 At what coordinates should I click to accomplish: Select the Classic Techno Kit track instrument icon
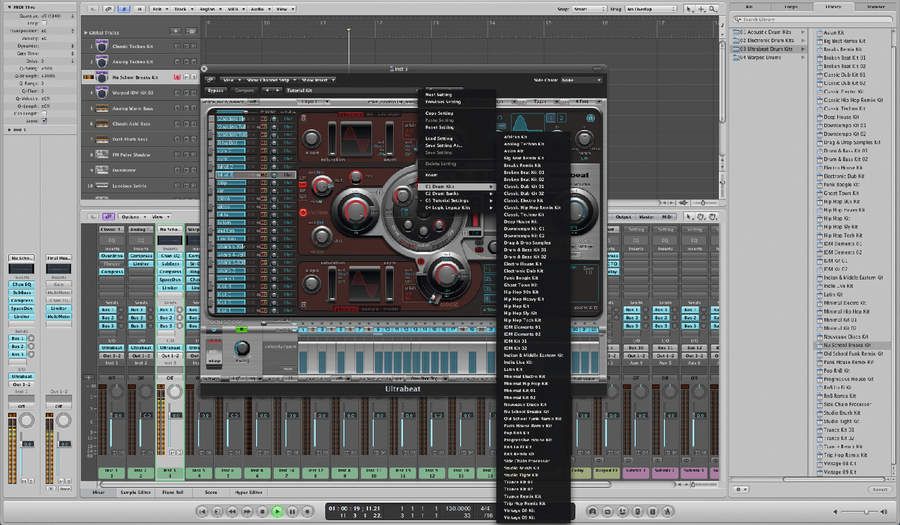pos(102,46)
